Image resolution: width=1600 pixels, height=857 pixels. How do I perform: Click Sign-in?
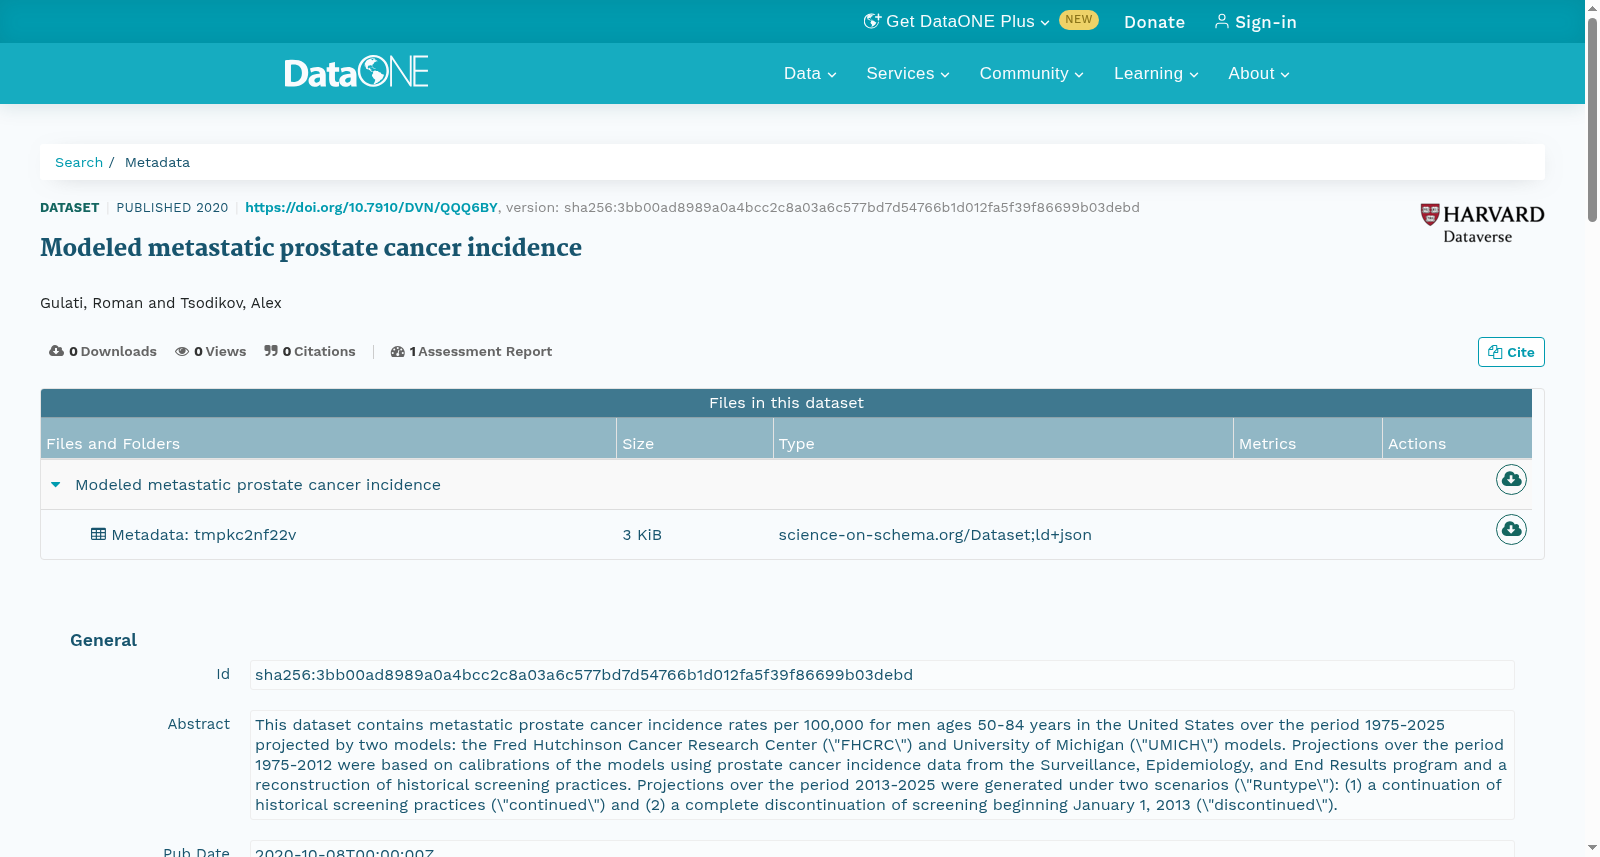pyautogui.click(x=1255, y=22)
